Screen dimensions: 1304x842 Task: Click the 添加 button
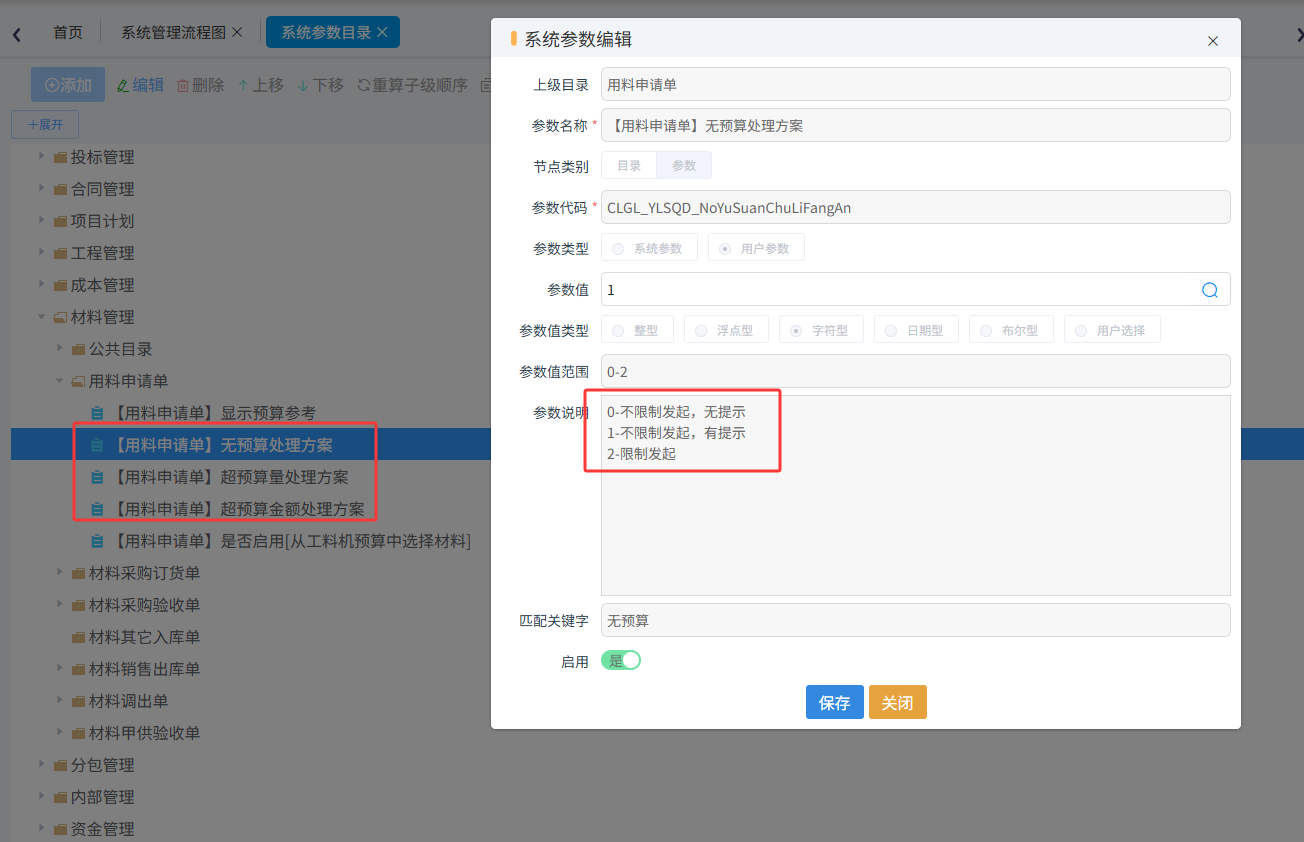(68, 85)
